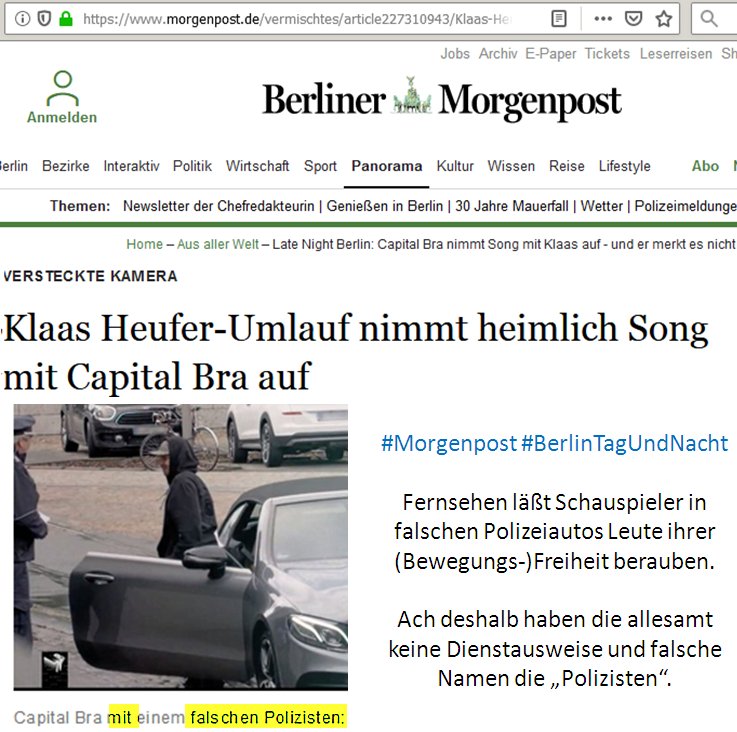Click the site information icon in address bar
Viewport: 737px width, 732px height.
22,19
